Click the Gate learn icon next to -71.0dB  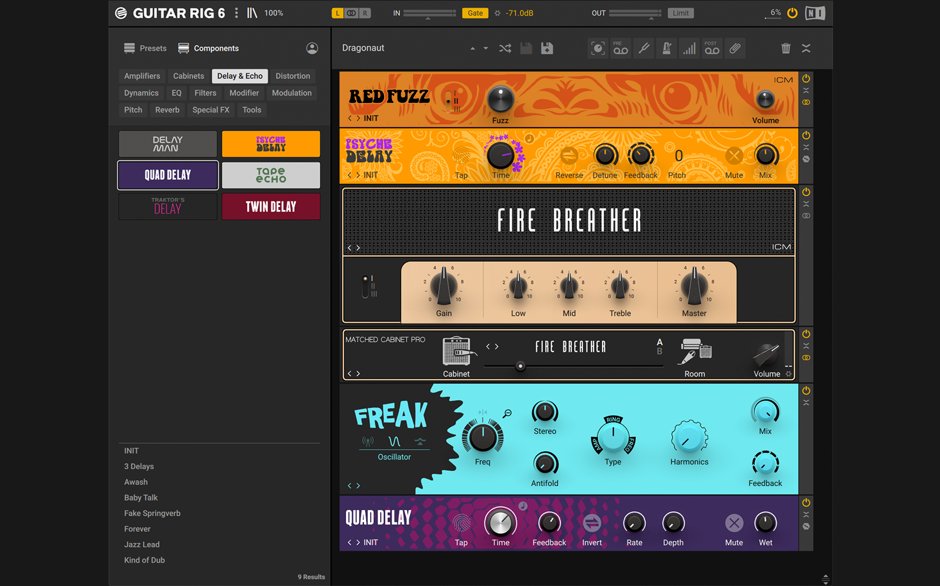(497, 13)
